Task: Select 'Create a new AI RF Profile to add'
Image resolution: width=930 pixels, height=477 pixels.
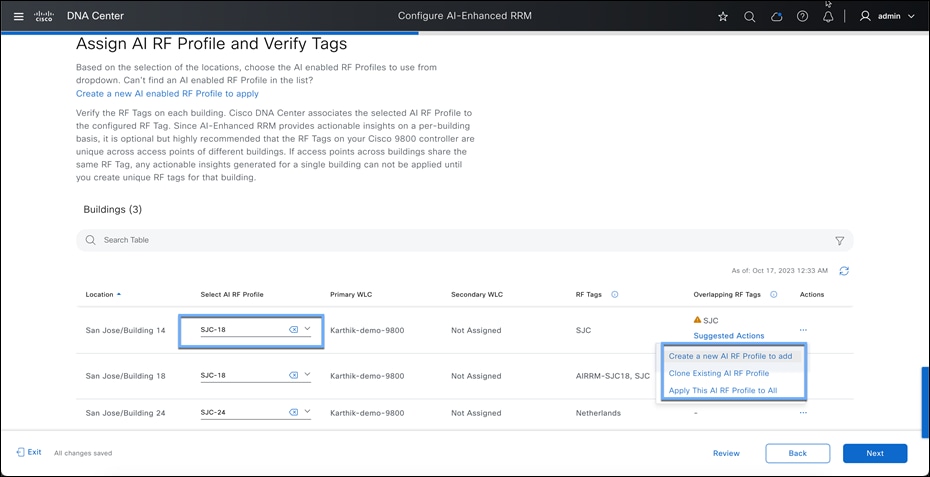Action: pos(730,357)
